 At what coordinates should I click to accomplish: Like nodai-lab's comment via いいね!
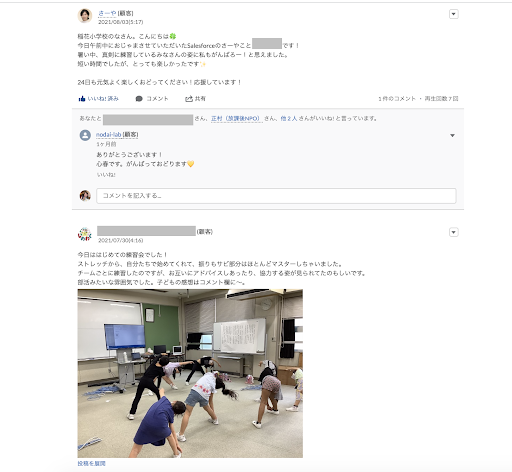click(106, 175)
